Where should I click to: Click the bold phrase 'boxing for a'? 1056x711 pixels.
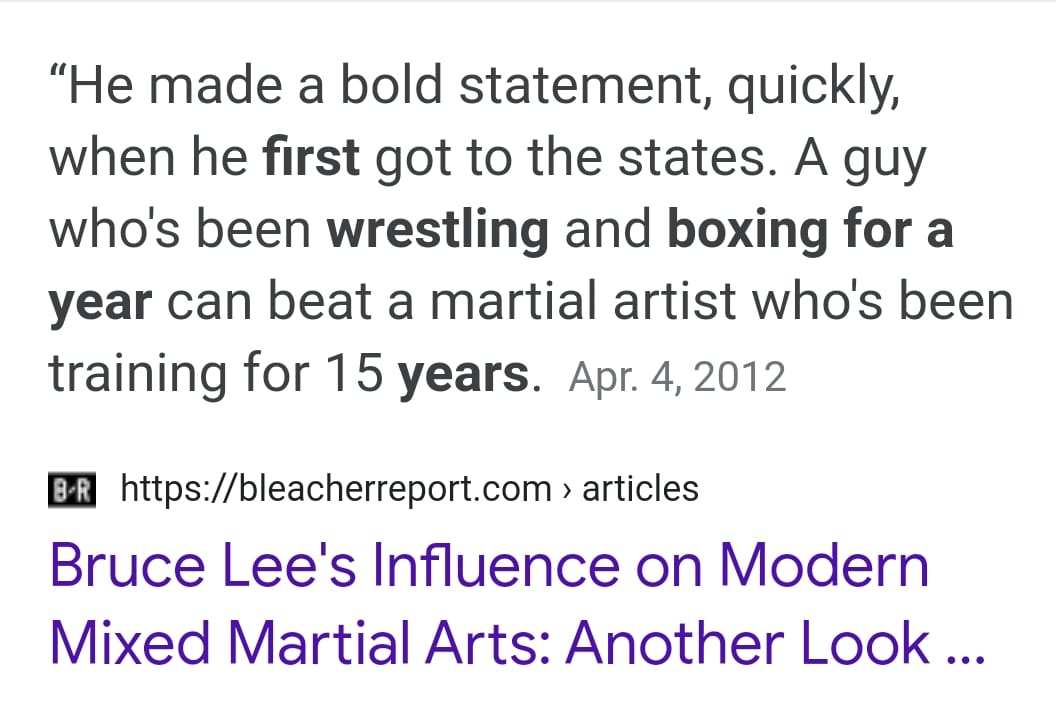coord(810,230)
